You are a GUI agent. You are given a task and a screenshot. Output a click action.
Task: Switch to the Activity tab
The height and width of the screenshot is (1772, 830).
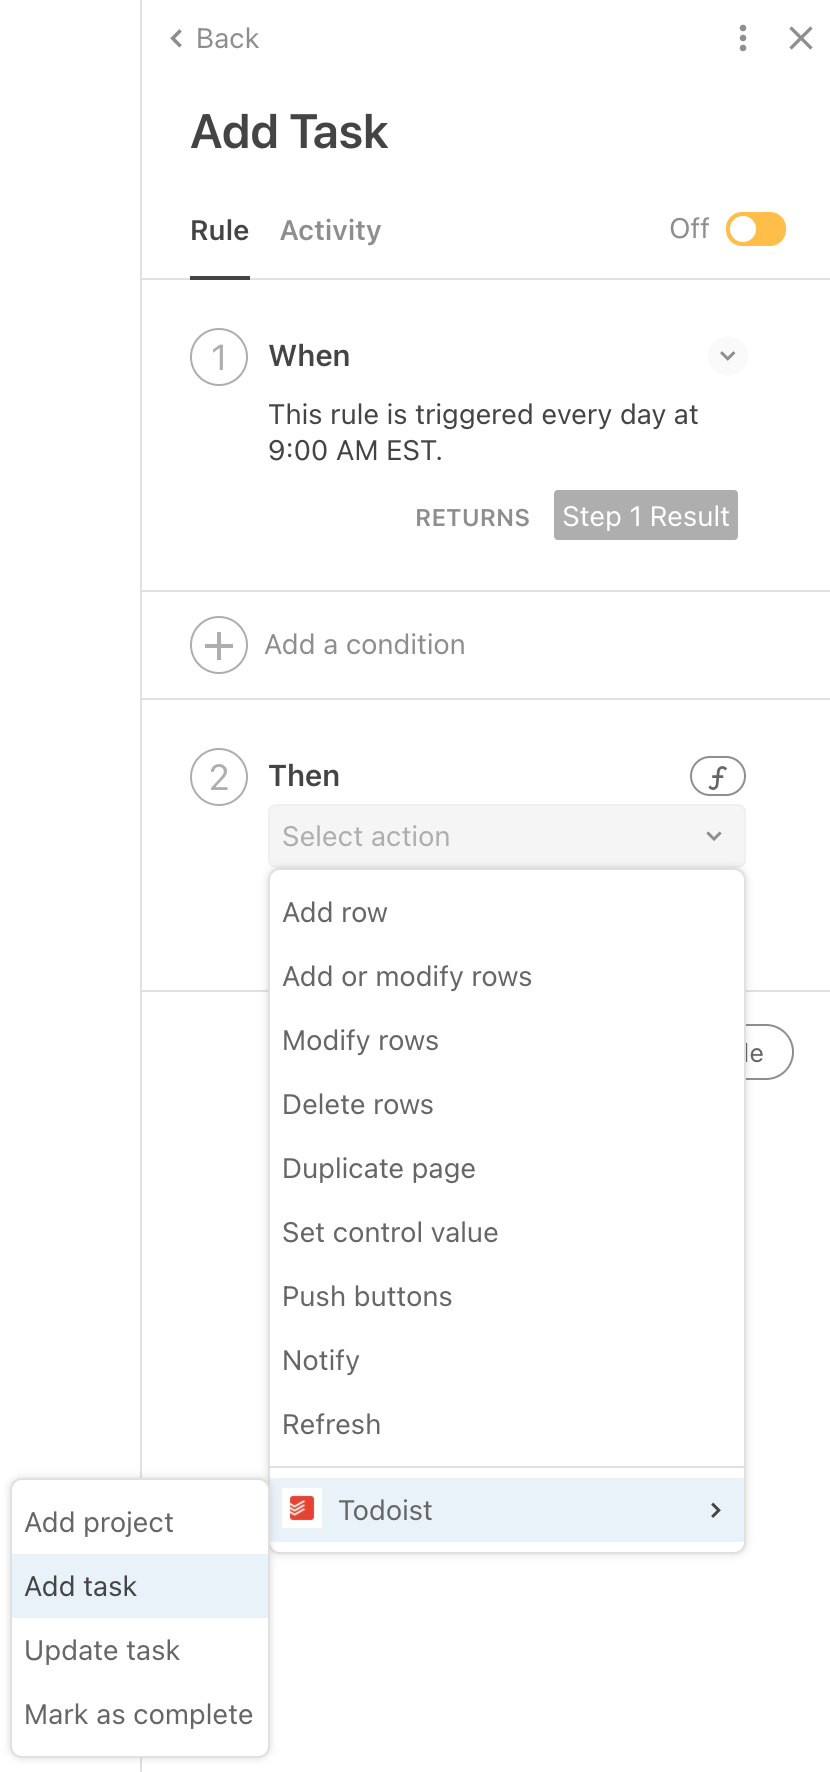click(330, 231)
